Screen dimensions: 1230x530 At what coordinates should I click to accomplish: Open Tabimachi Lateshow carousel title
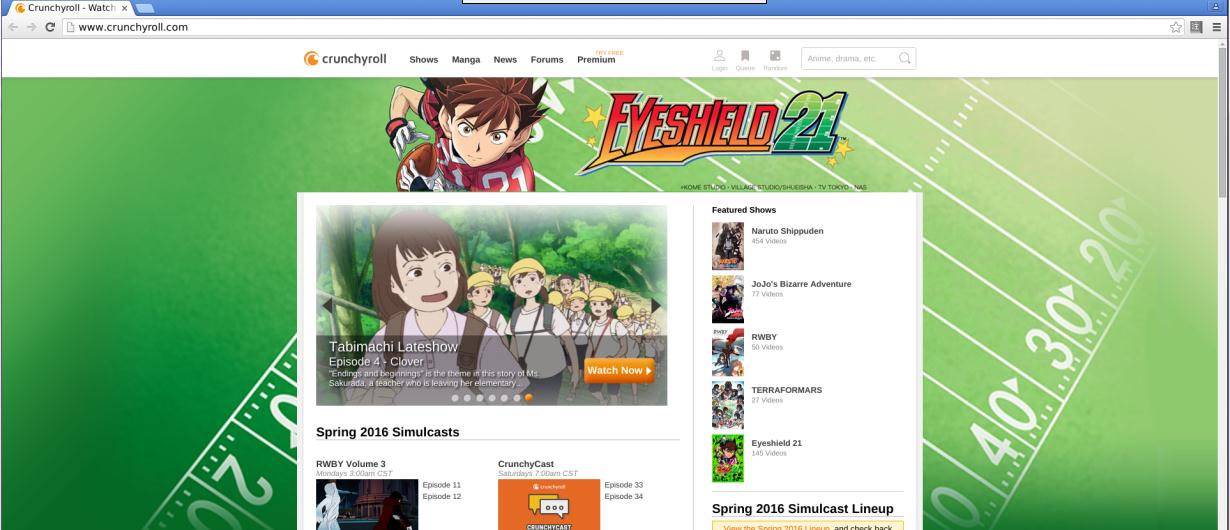click(393, 347)
